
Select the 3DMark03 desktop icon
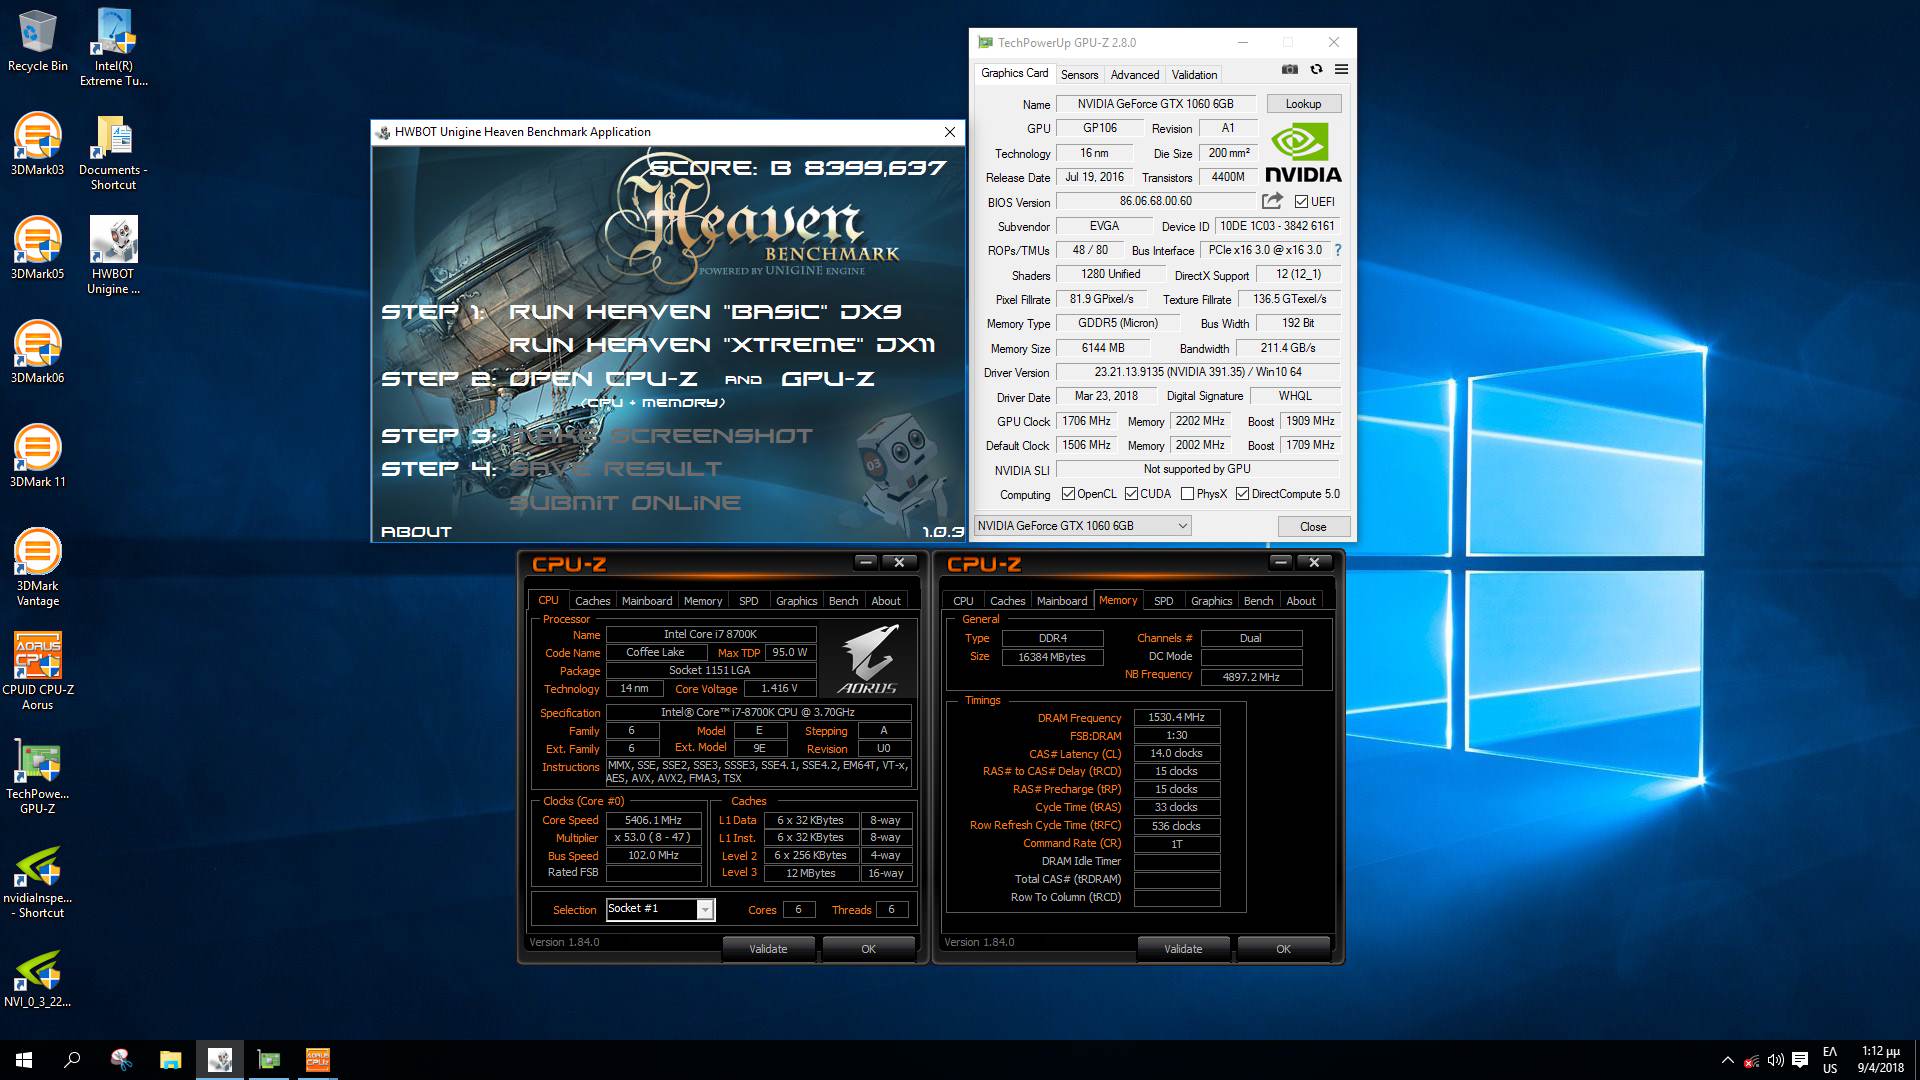click(x=37, y=144)
